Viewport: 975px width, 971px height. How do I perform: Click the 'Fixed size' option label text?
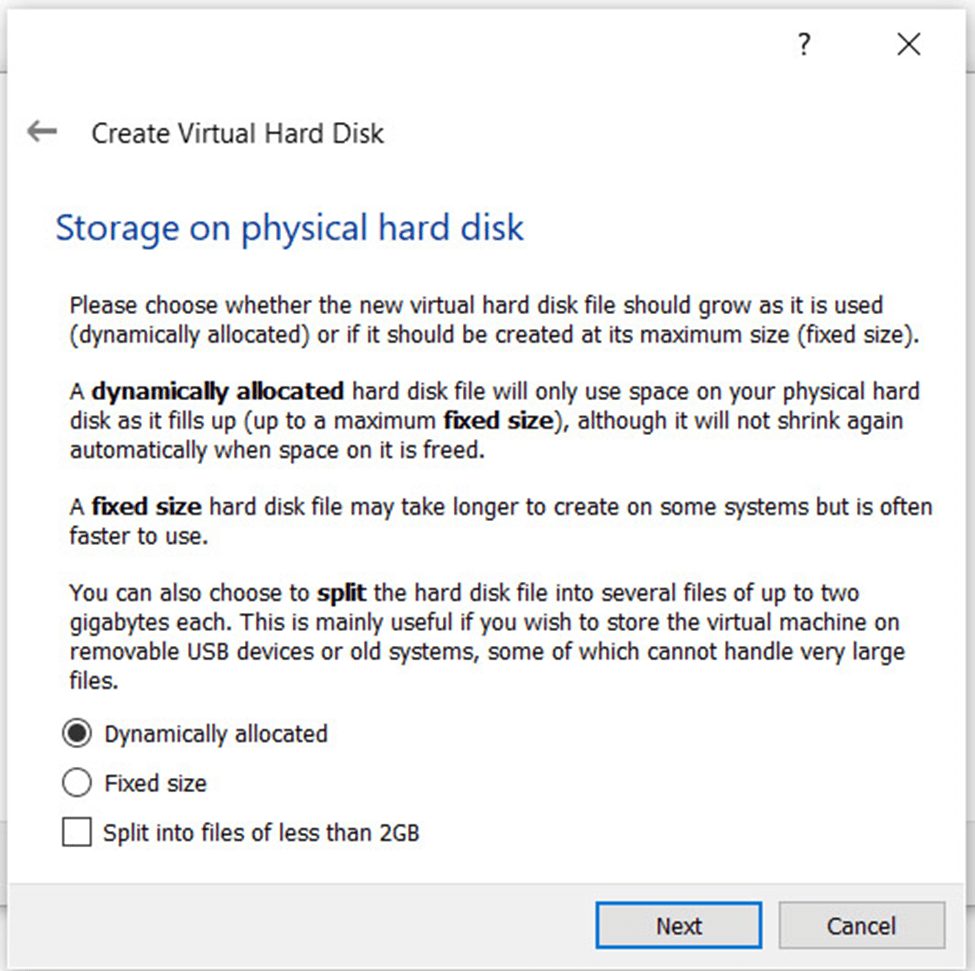click(x=155, y=783)
